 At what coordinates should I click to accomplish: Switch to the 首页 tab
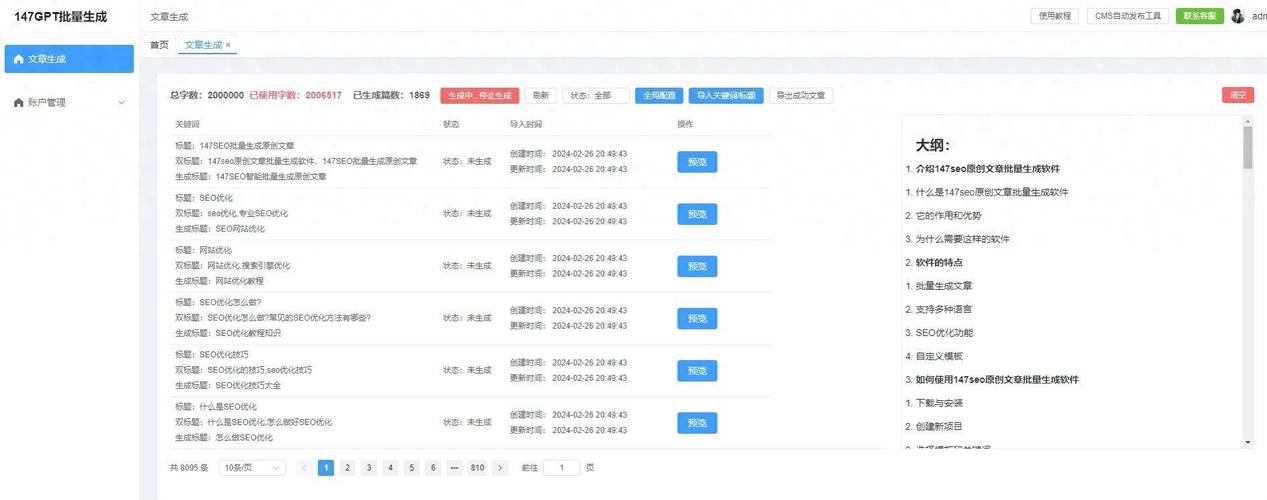pos(159,45)
